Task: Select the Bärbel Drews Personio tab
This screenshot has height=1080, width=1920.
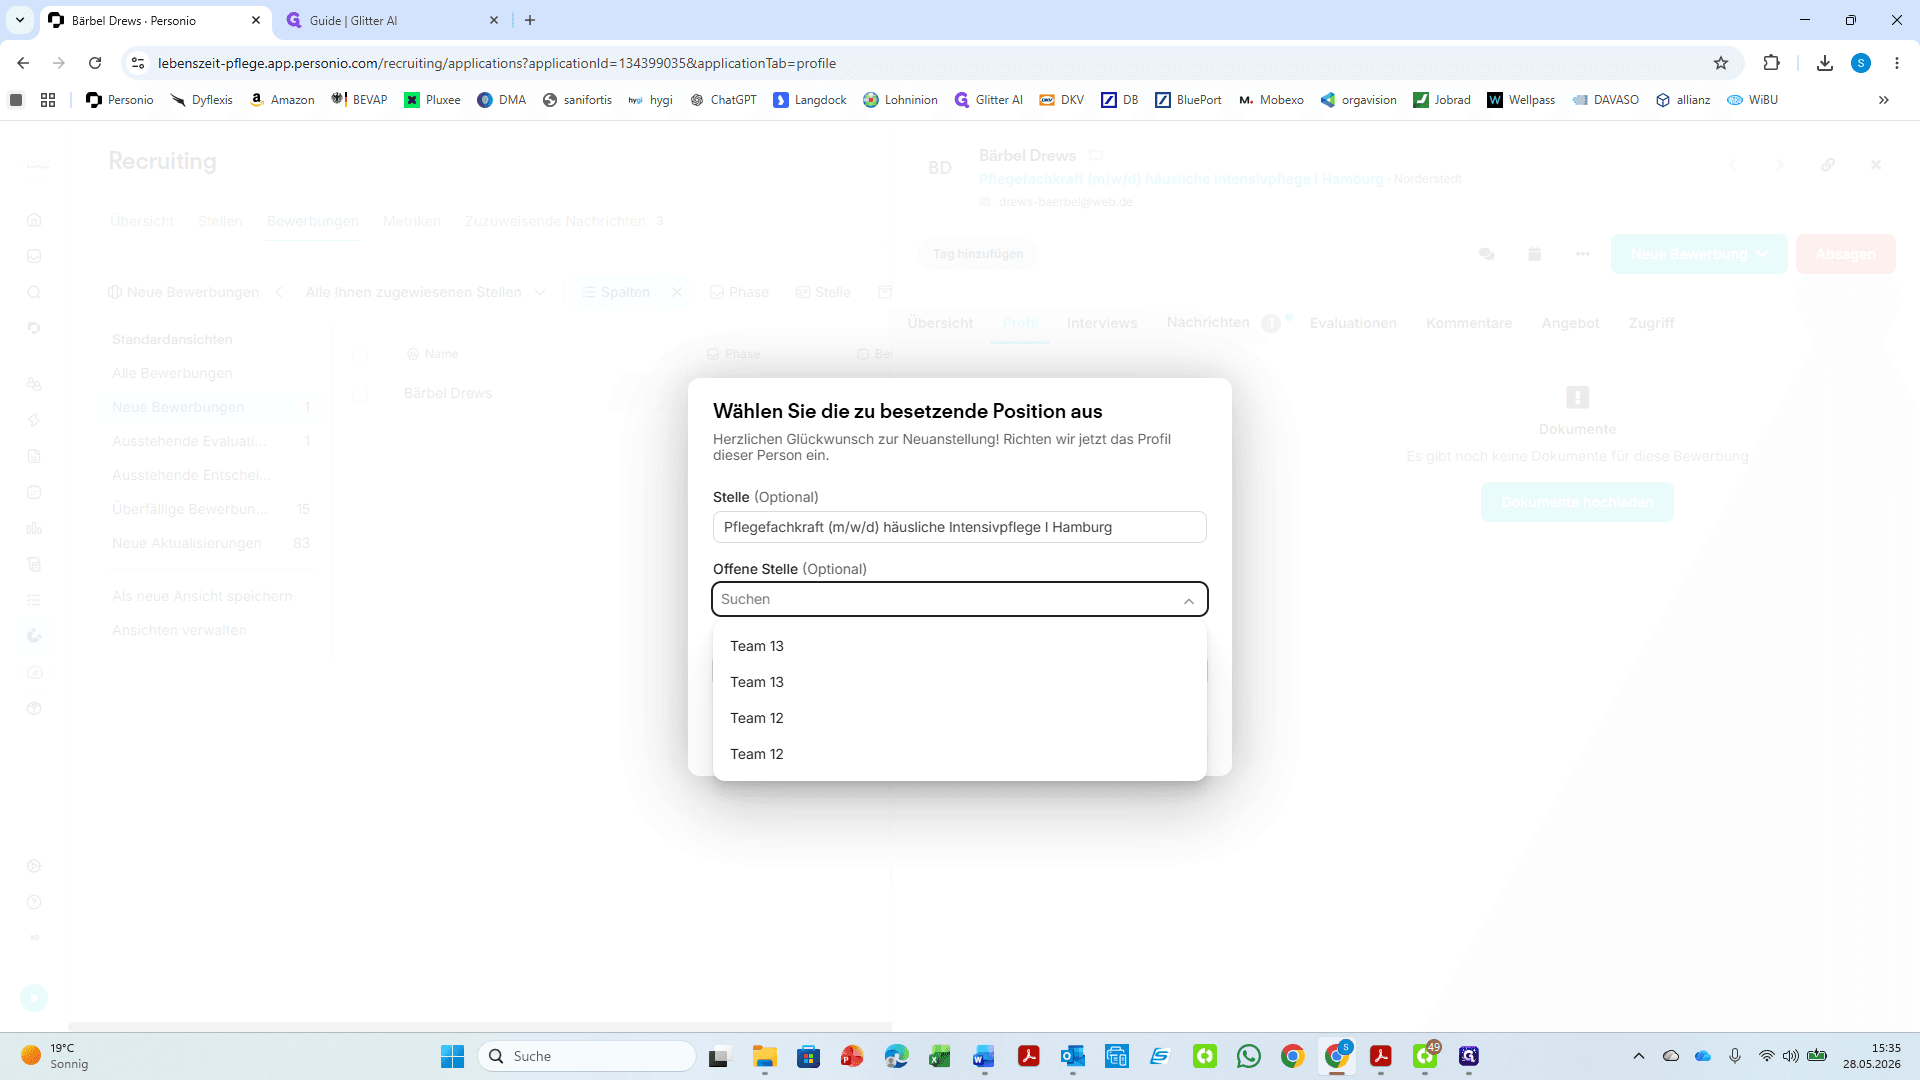Action: (155, 20)
